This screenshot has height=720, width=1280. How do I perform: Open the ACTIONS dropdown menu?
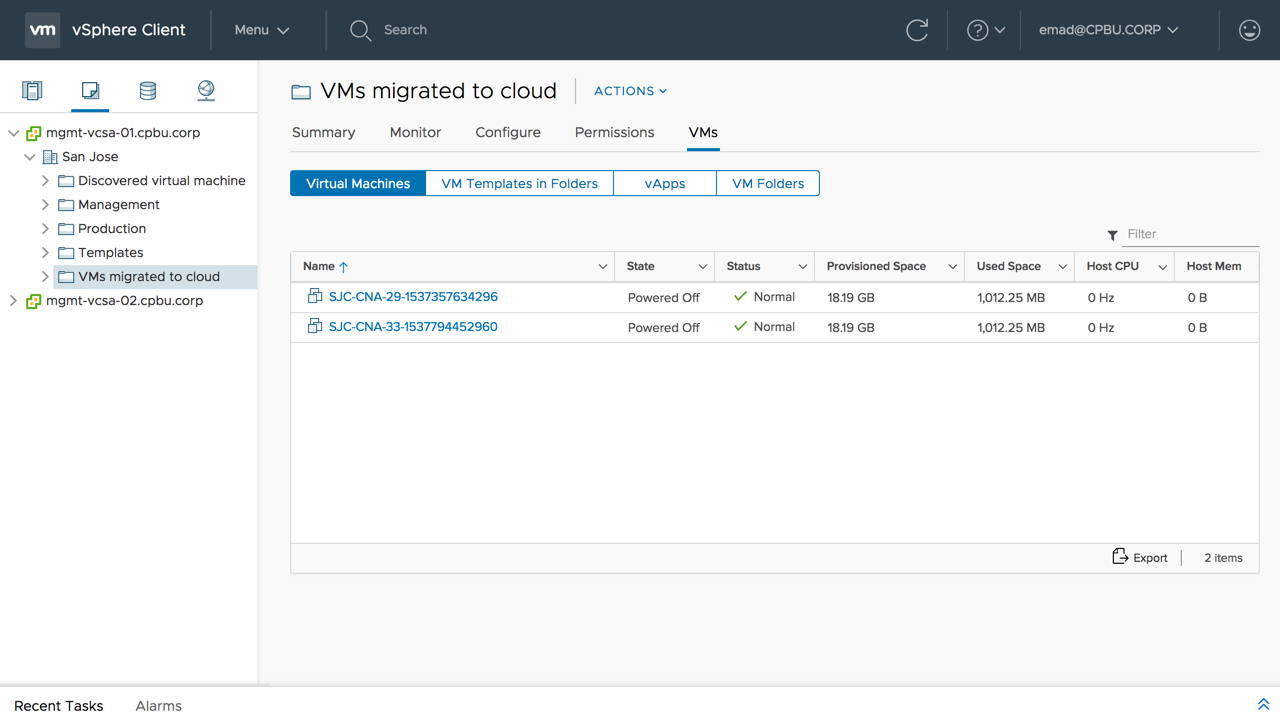coord(630,91)
